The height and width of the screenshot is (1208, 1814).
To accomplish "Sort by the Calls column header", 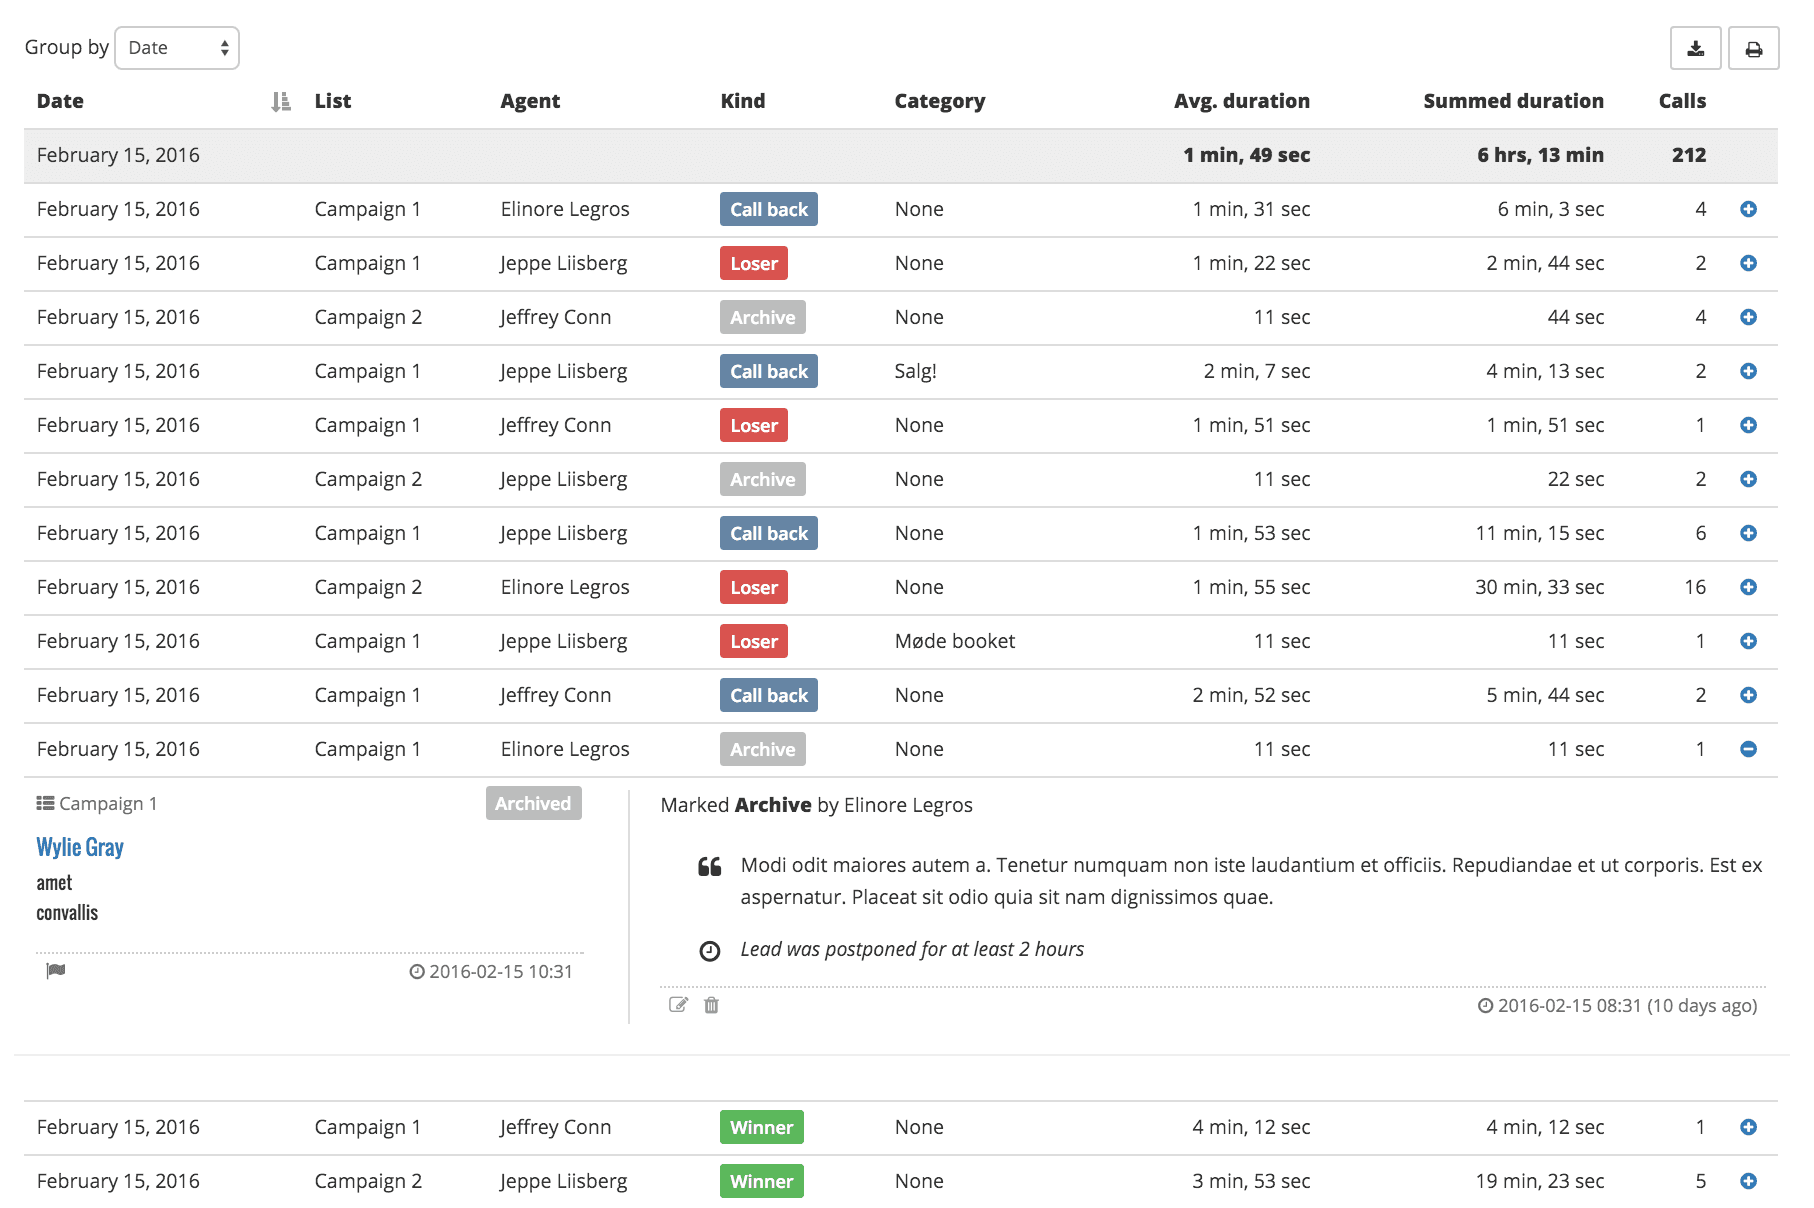I will (x=1682, y=101).
